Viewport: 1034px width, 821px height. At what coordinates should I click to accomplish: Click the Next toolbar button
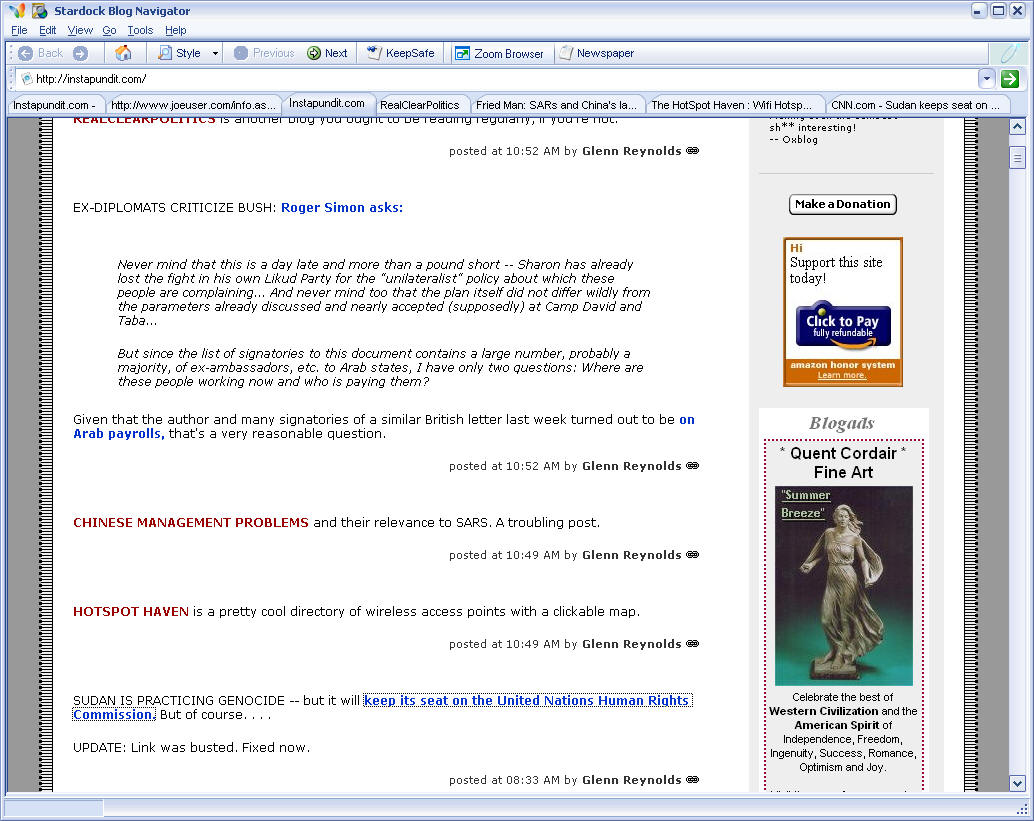tap(327, 53)
